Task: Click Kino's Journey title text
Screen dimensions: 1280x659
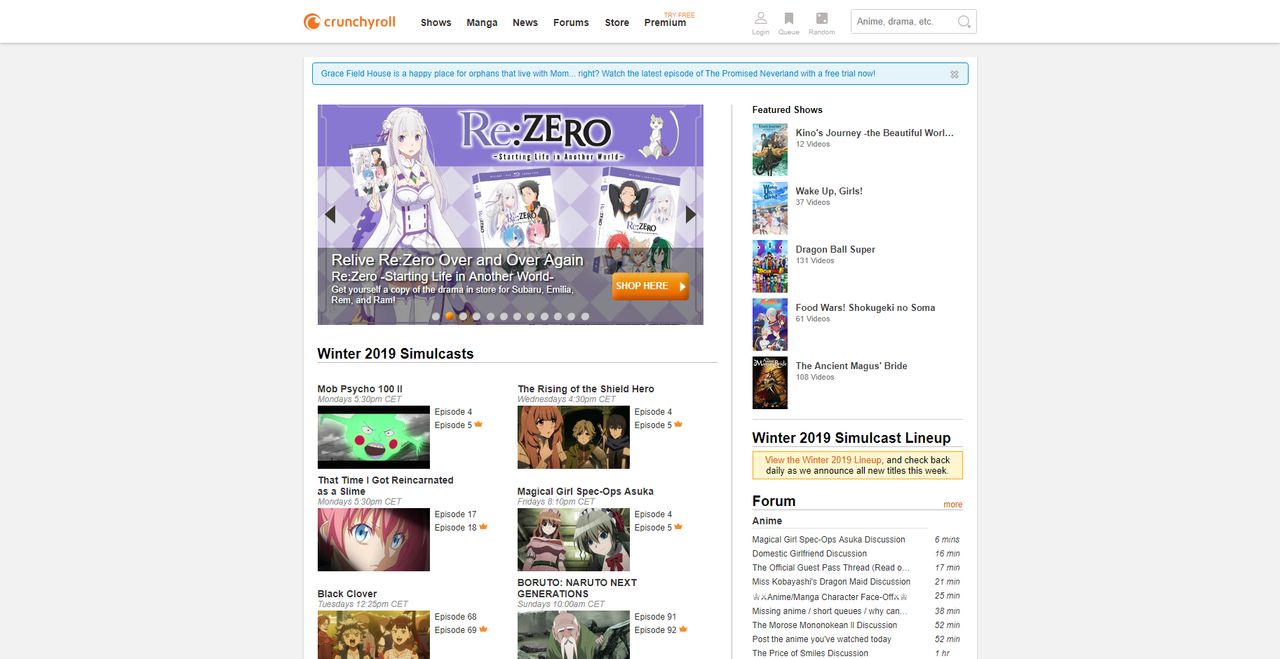Action: point(875,133)
